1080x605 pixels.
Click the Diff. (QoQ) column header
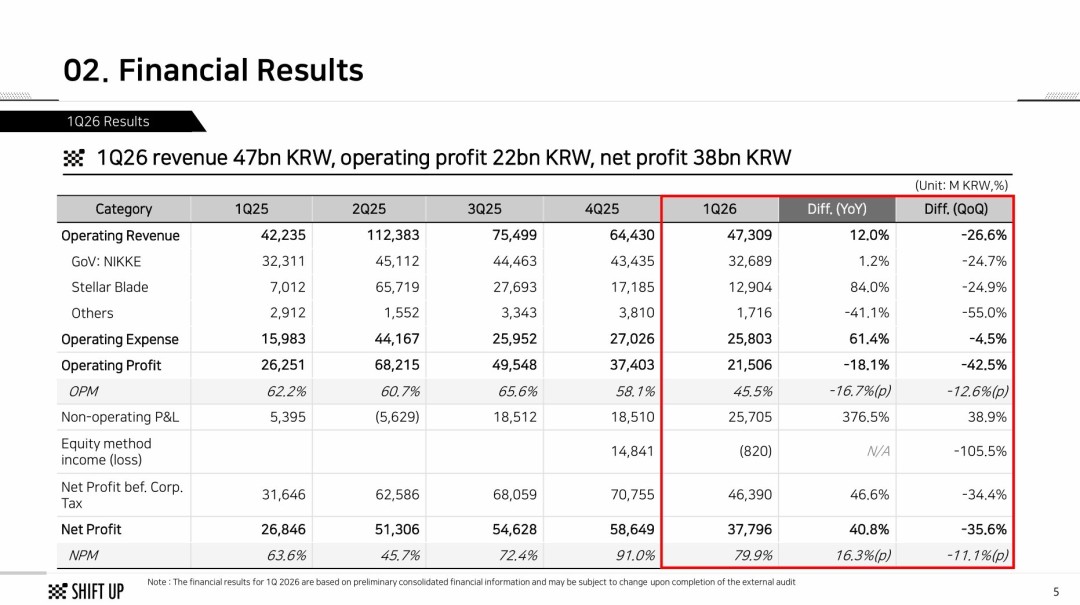tap(955, 209)
